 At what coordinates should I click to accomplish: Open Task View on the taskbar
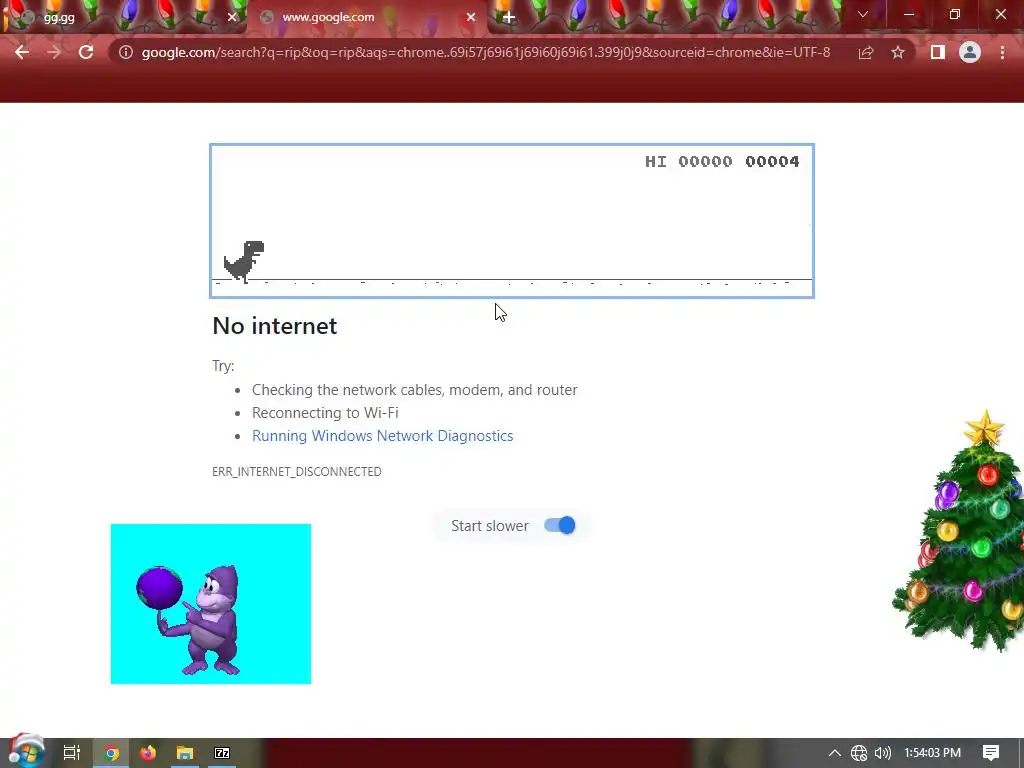tap(72, 753)
